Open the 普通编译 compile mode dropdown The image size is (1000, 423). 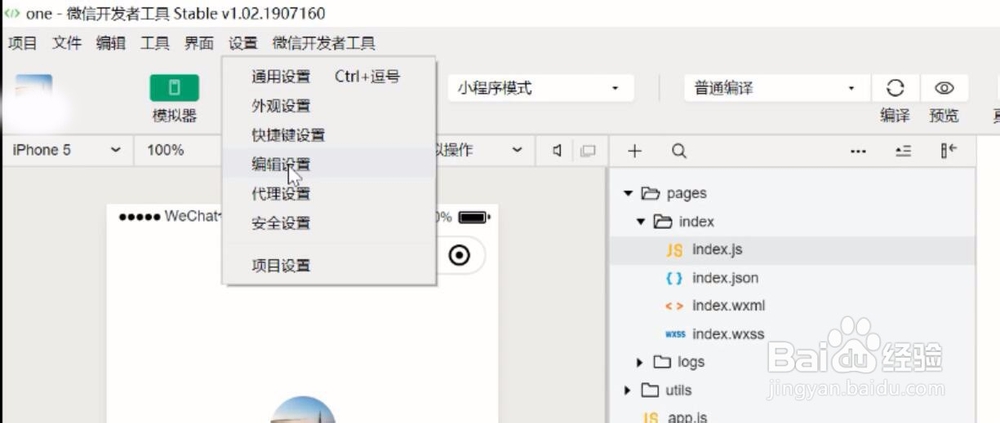(776, 88)
